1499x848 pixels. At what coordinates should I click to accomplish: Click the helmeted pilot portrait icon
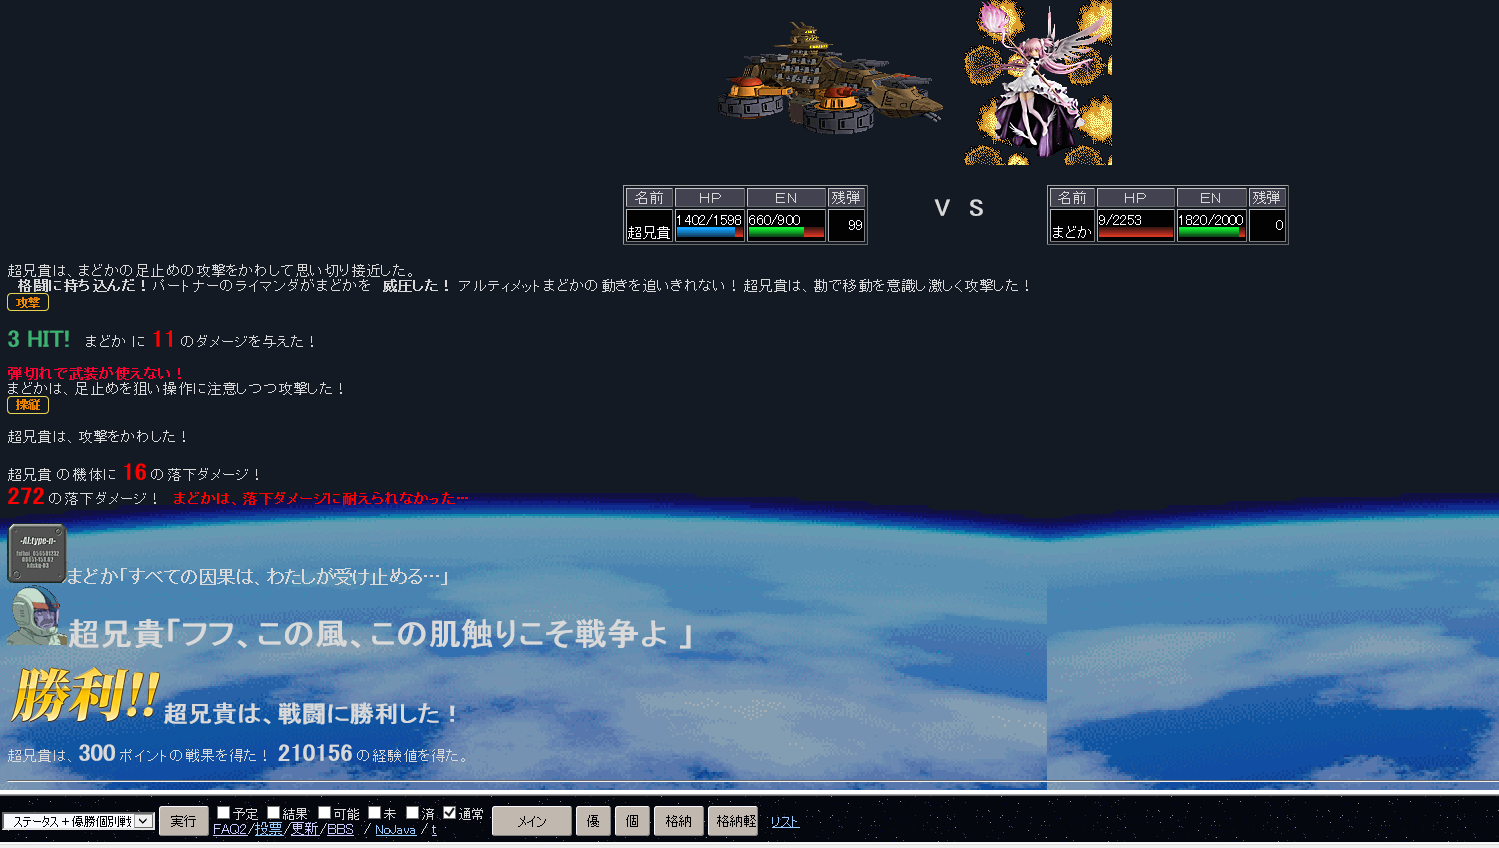[x=35, y=616]
